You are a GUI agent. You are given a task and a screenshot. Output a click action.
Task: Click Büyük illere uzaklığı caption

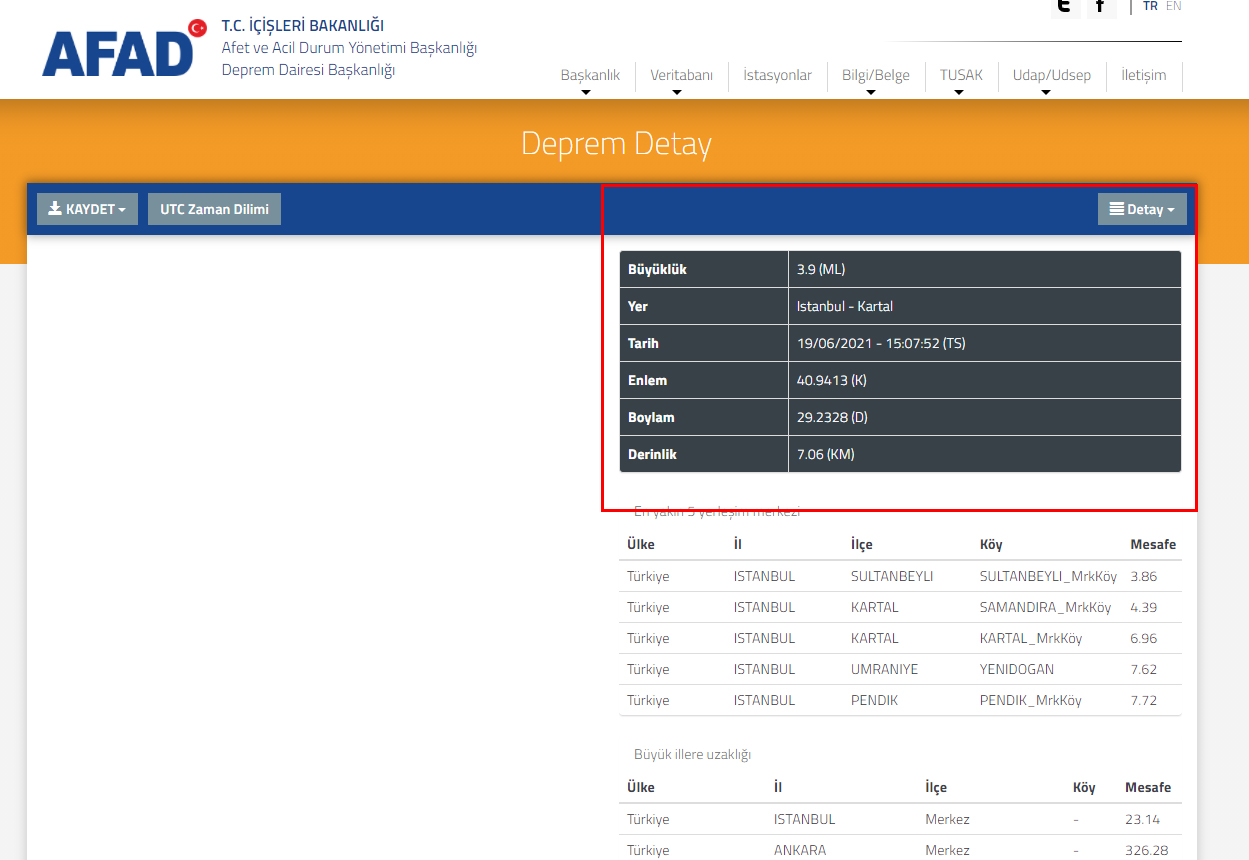(692, 754)
